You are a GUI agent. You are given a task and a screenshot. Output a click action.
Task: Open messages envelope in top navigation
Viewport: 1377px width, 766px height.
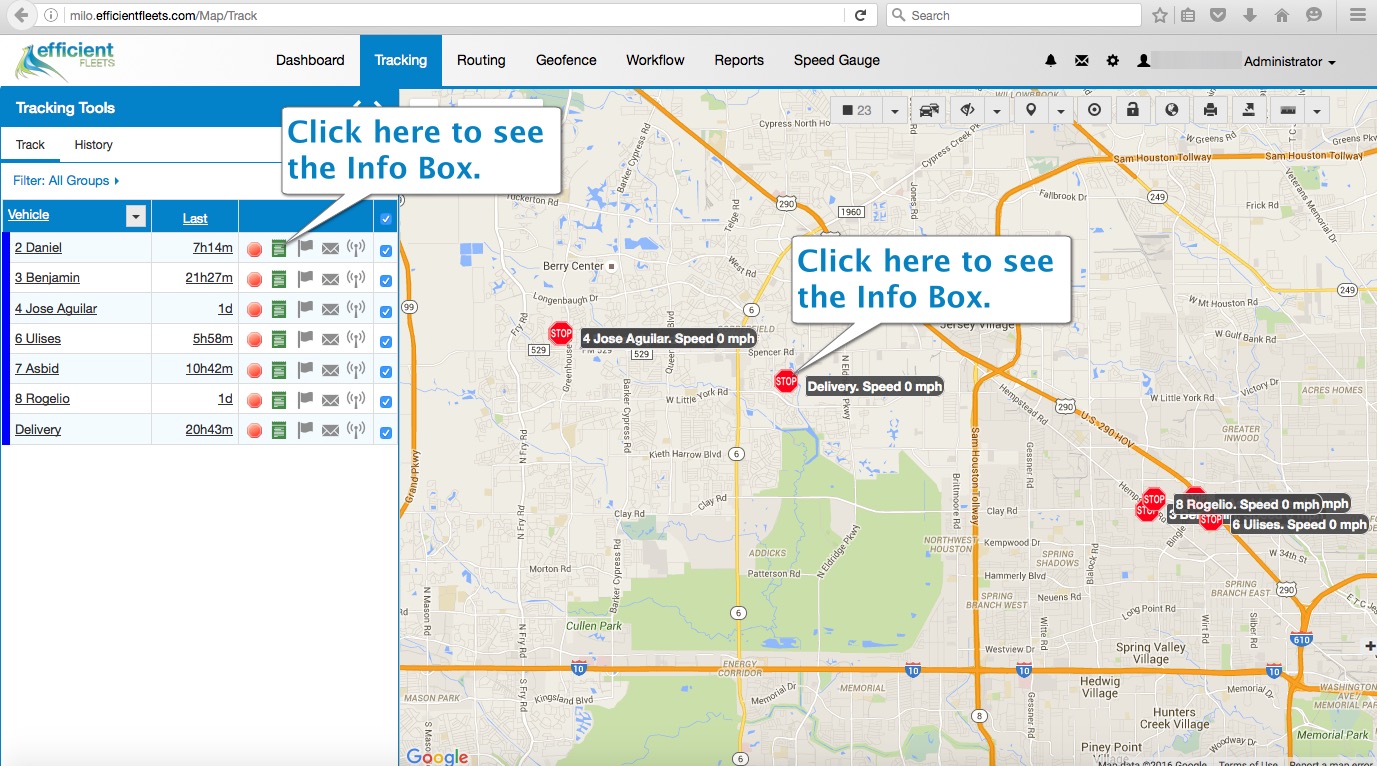[1082, 61]
